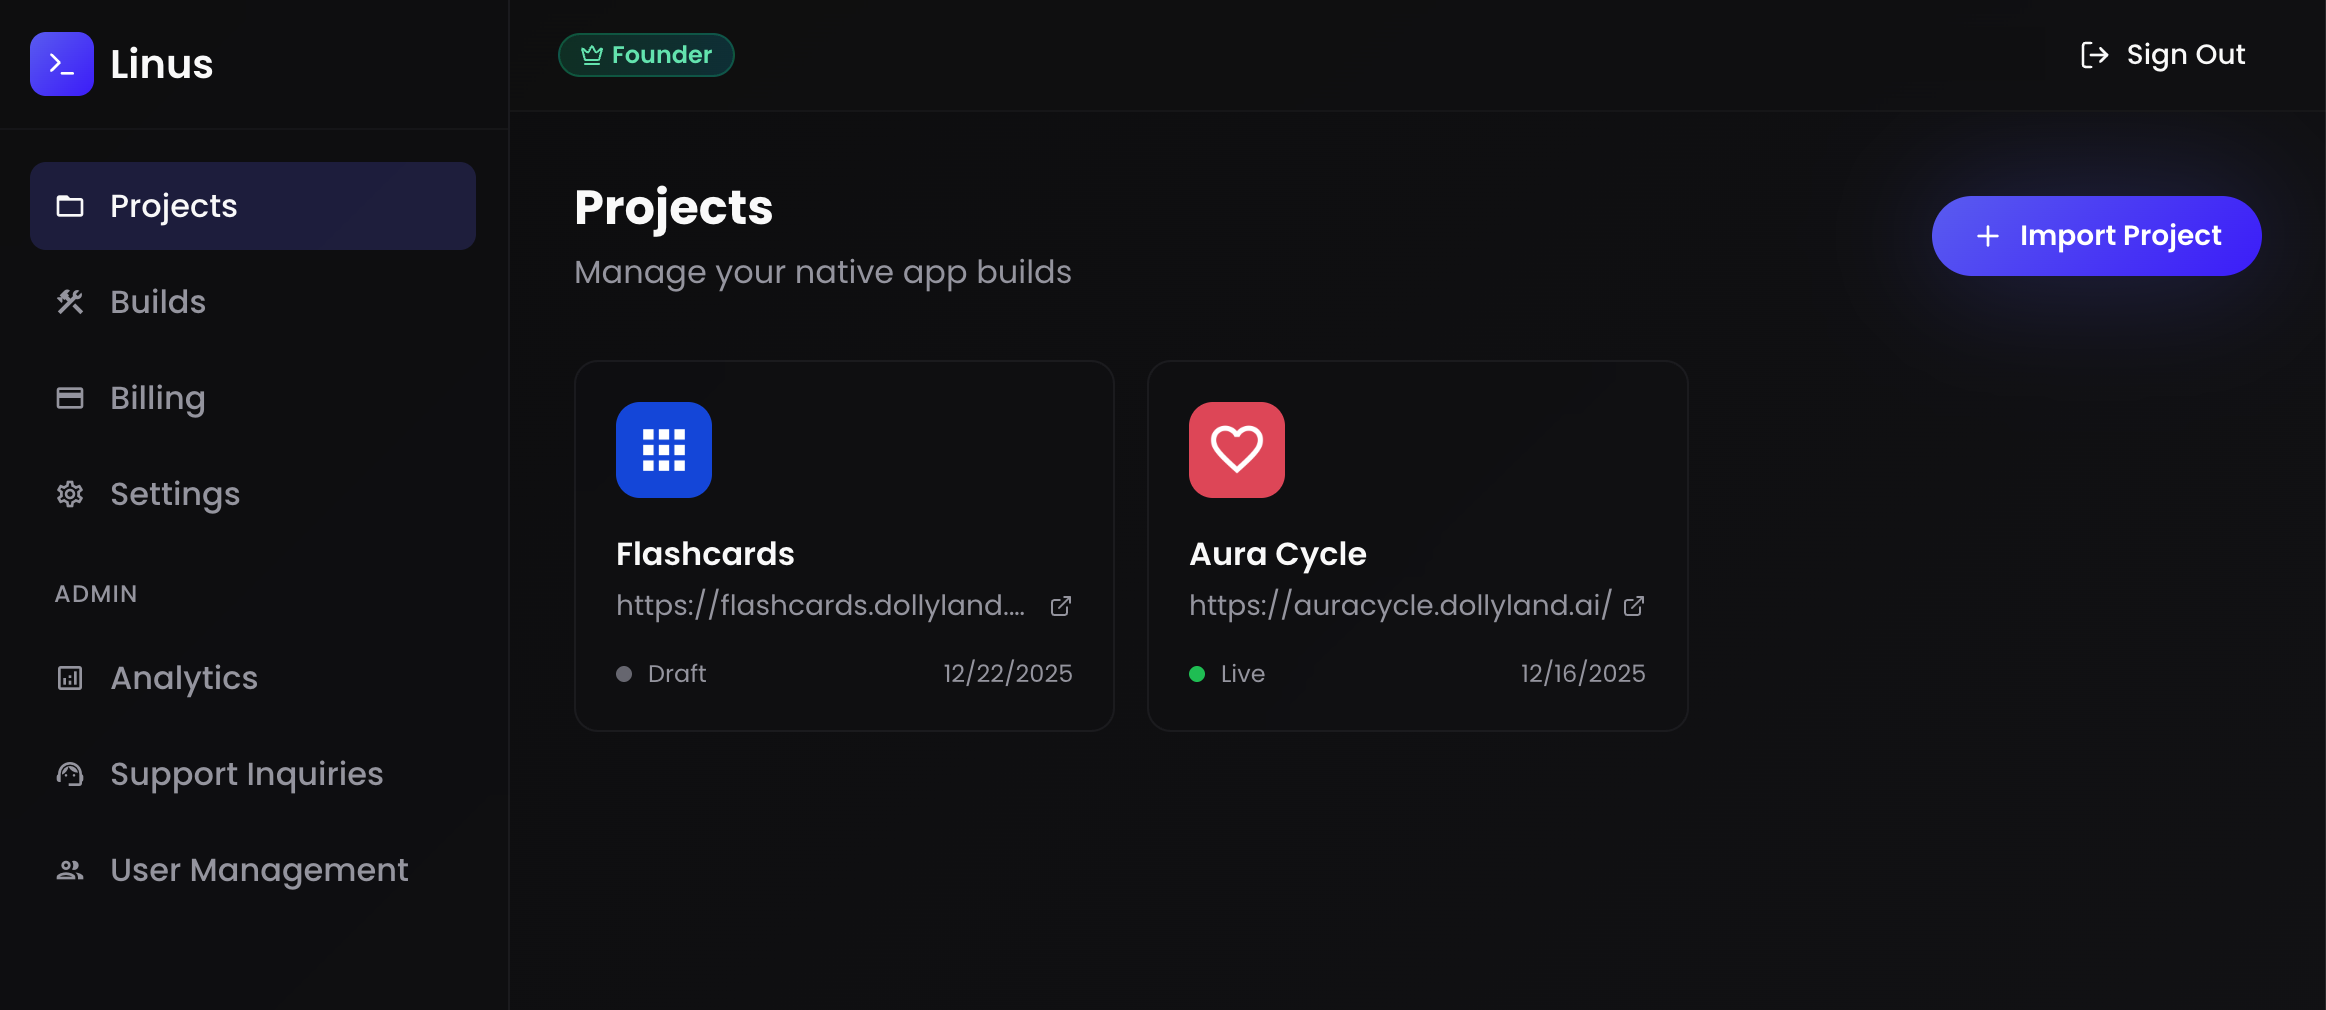This screenshot has width=2326, height=1010.
Task: Click the Settings gear icon
Action: (70, 494)
